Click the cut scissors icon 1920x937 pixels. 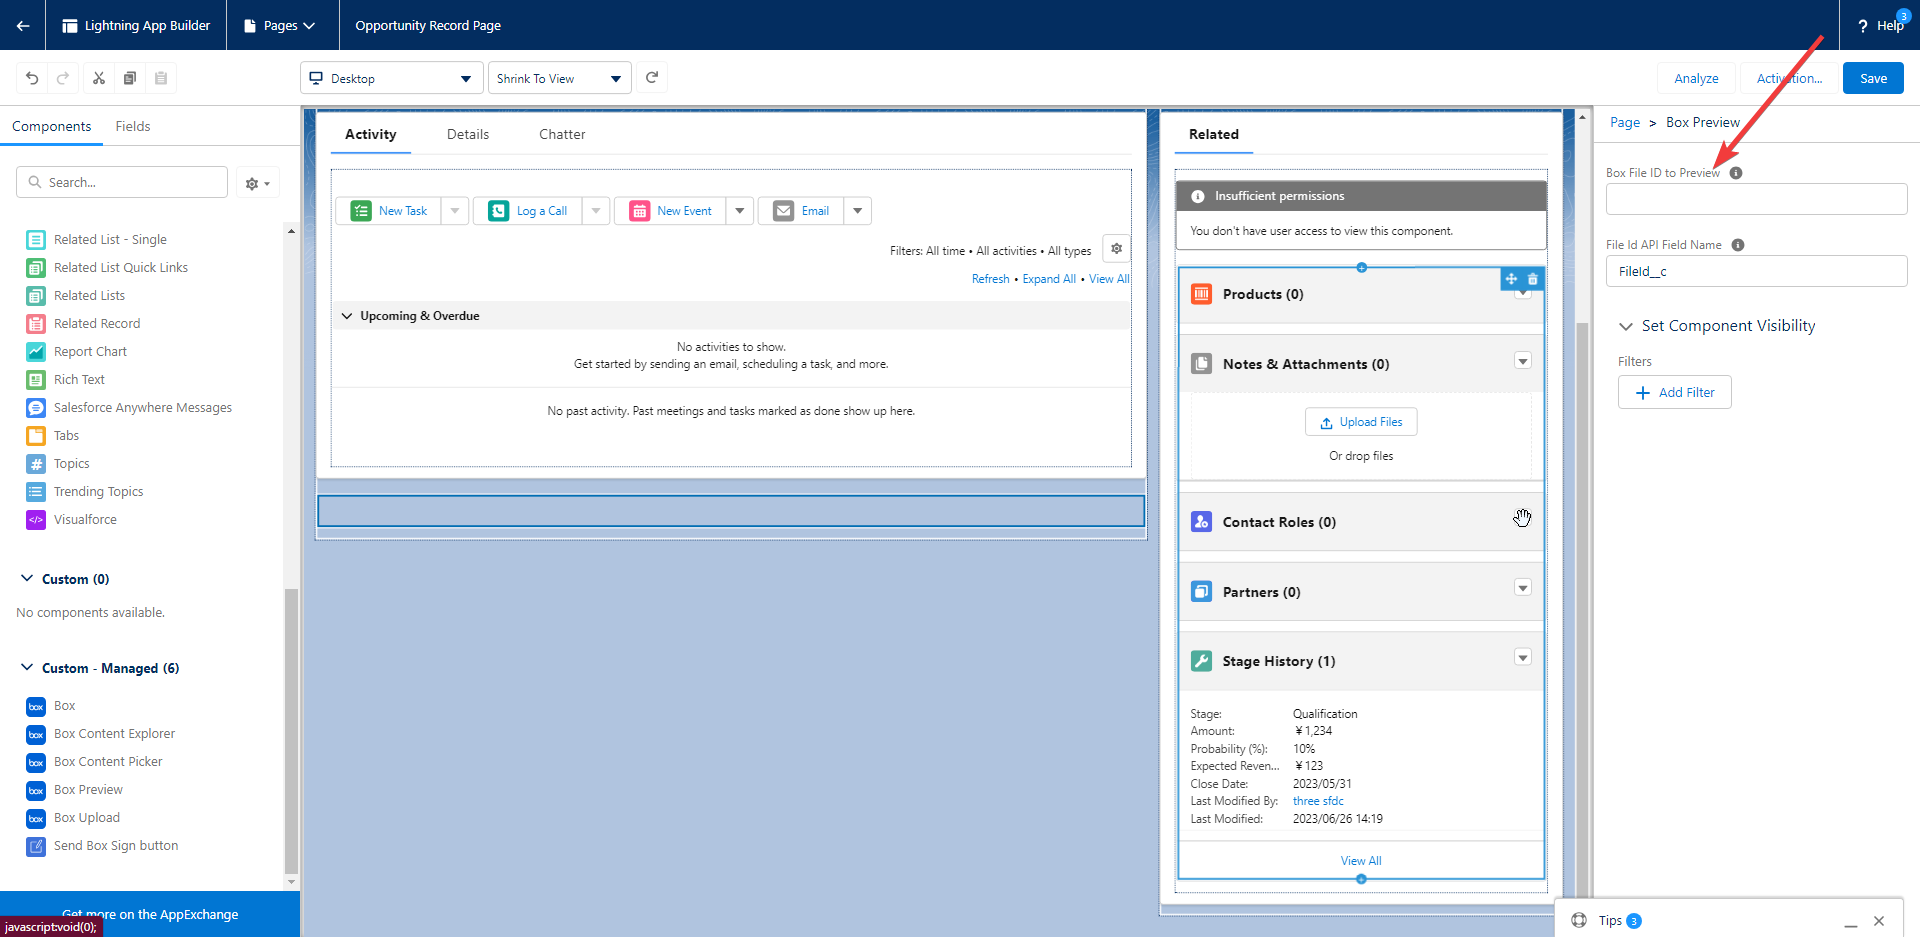point(99,78)
